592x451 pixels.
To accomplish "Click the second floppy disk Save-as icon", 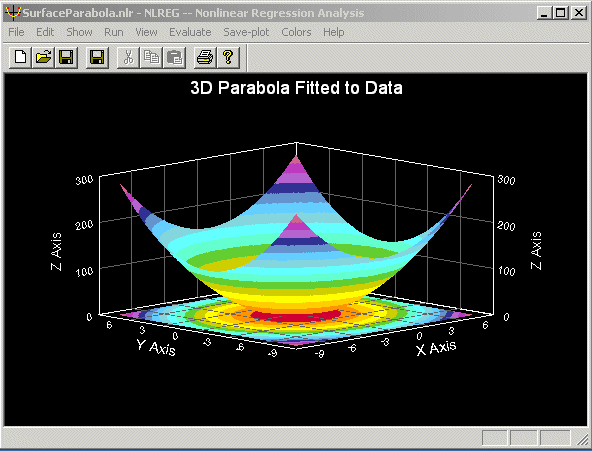I will point(97,57).
